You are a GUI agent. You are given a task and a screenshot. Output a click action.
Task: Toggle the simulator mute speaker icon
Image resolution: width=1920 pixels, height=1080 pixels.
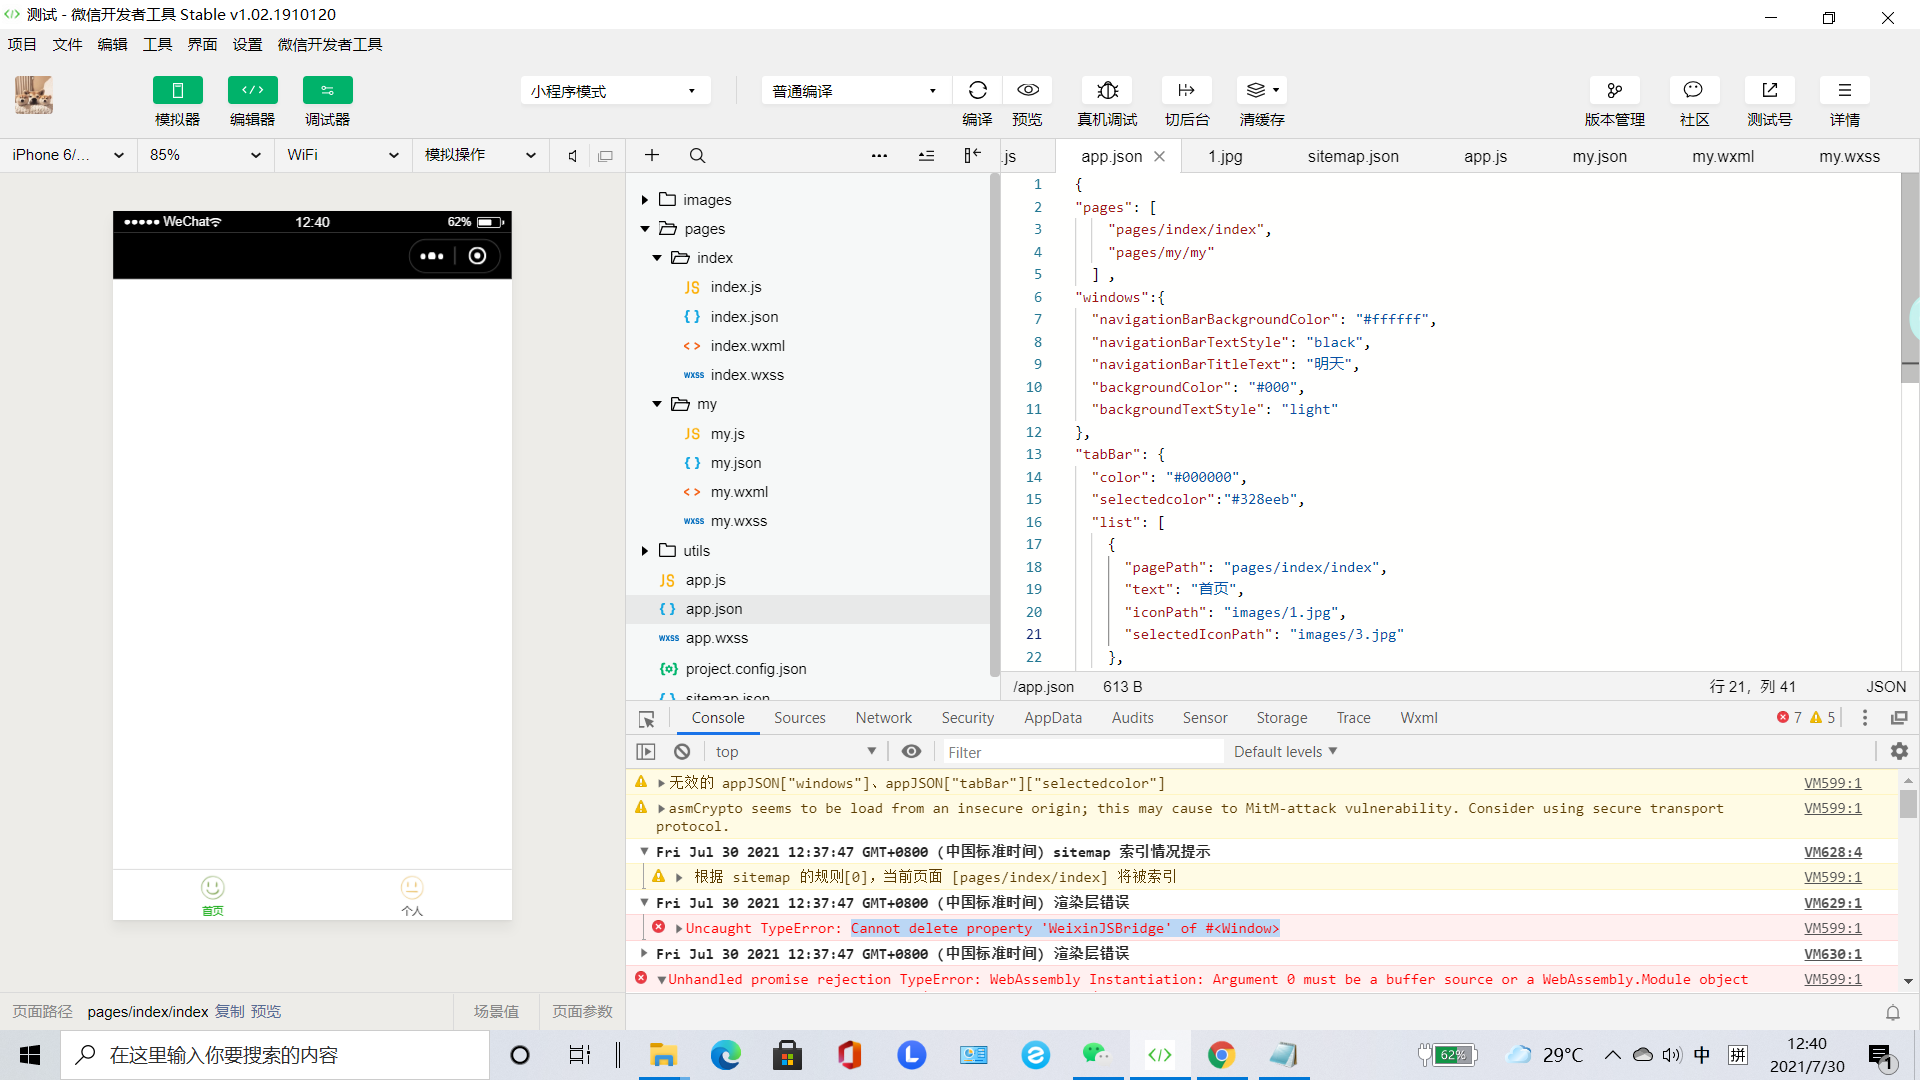point(572,156)
